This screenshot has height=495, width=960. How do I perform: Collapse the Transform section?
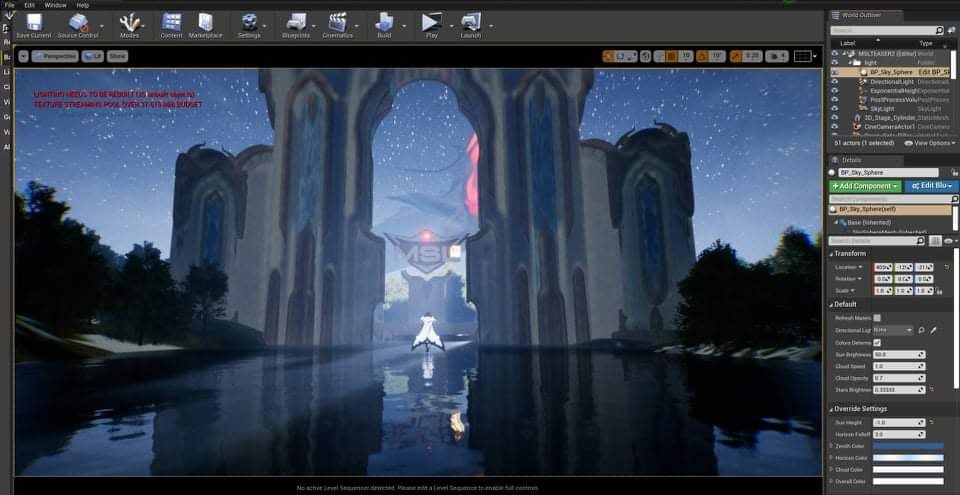[834, 253]
